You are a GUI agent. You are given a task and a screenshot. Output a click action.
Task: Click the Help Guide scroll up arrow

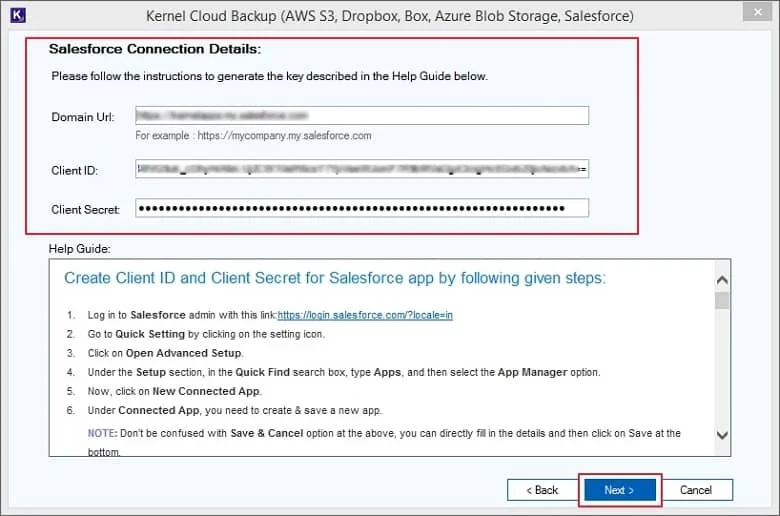[722, 280]
